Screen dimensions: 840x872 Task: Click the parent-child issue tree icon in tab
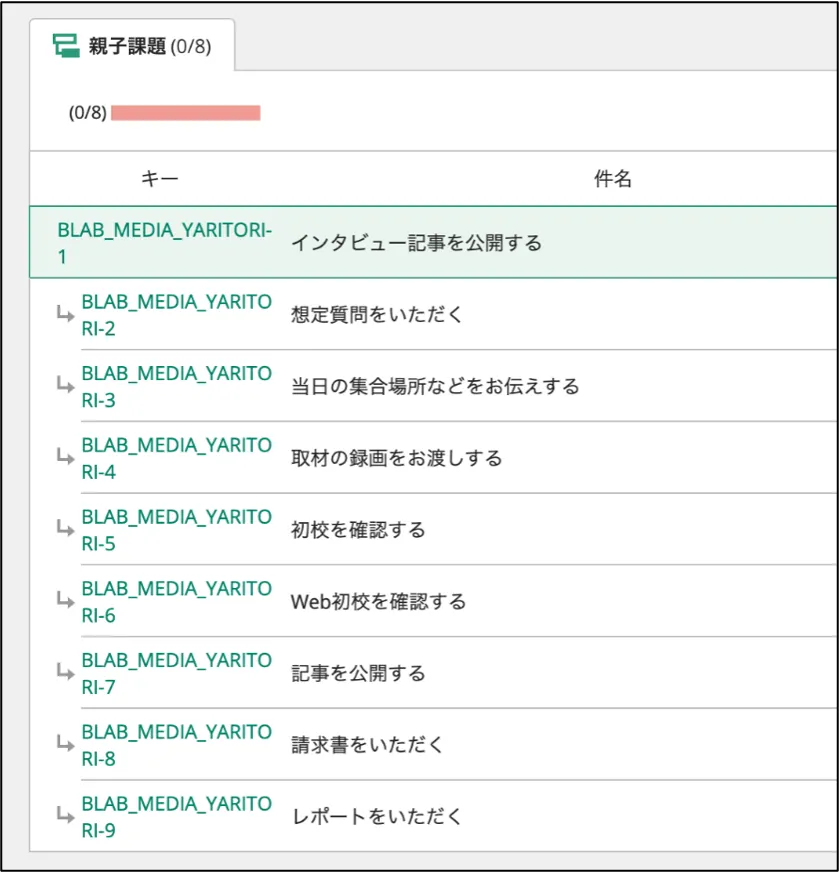point(66,46)
